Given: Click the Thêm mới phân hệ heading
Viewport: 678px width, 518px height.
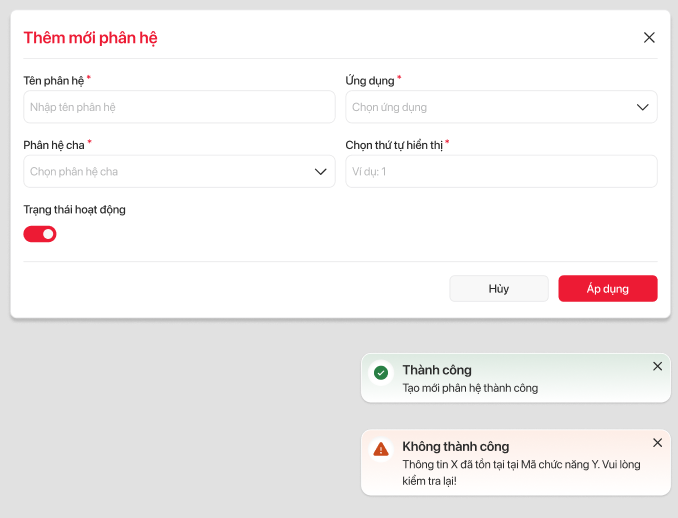Looking at the screenshot, I should point(90,38).
